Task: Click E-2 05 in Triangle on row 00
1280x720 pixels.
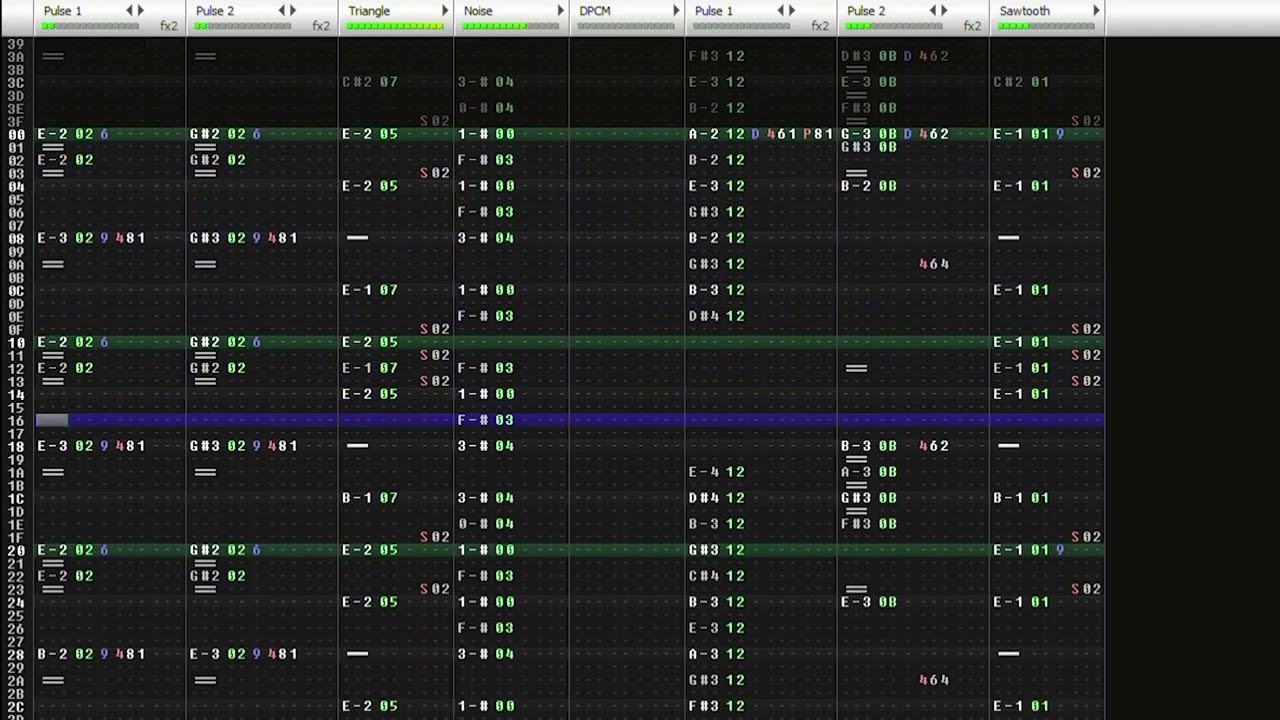Action: click(370, 134)
